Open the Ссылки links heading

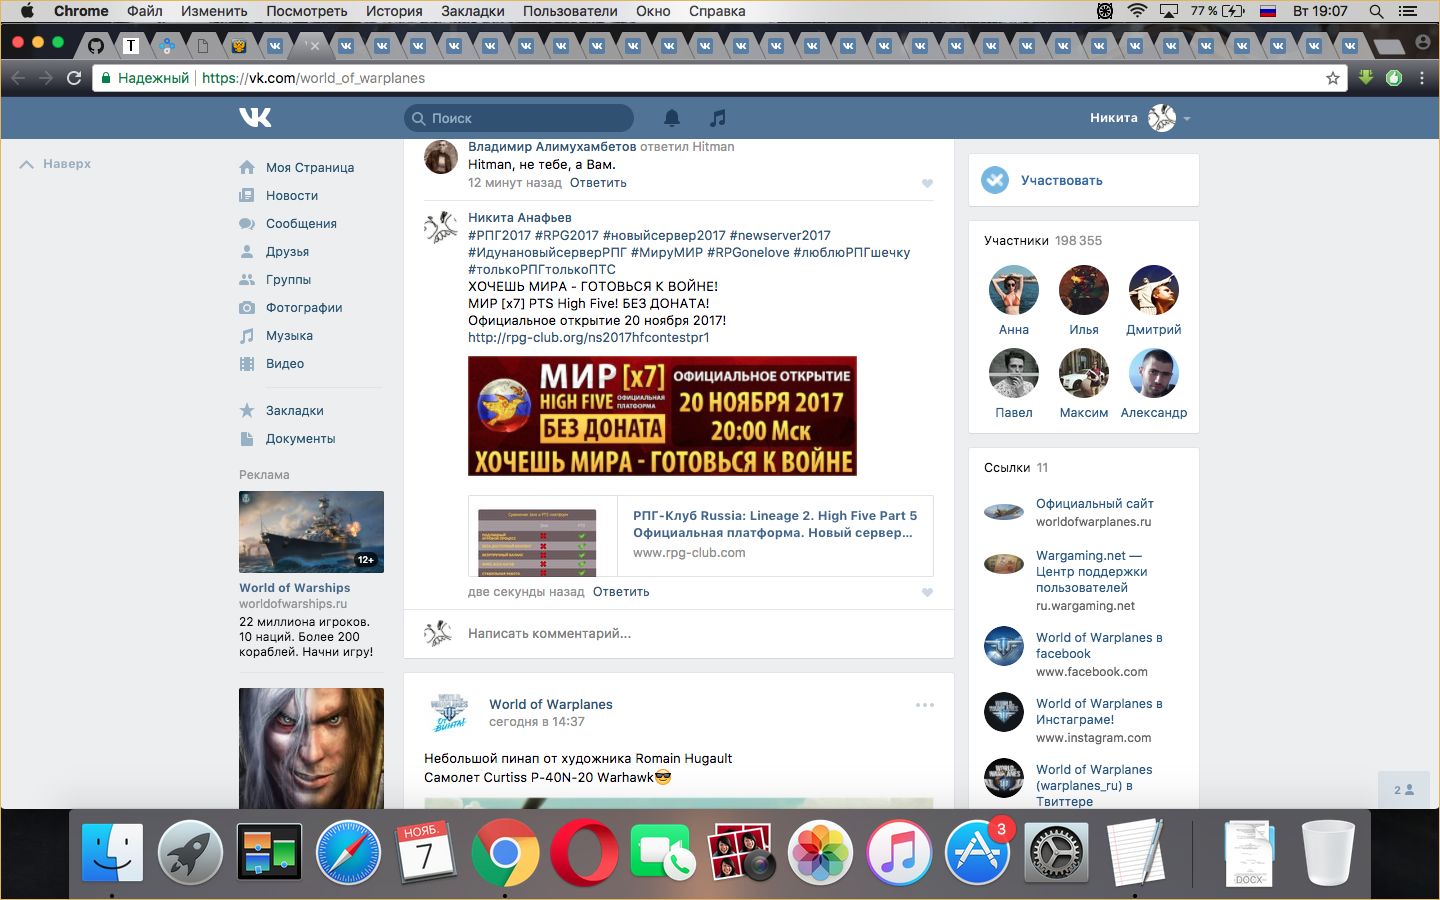[x=1007, y=468]
